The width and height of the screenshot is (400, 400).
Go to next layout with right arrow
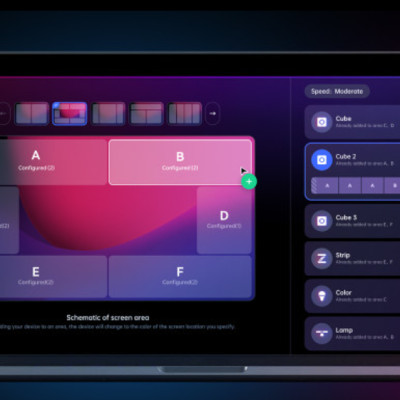213,114
